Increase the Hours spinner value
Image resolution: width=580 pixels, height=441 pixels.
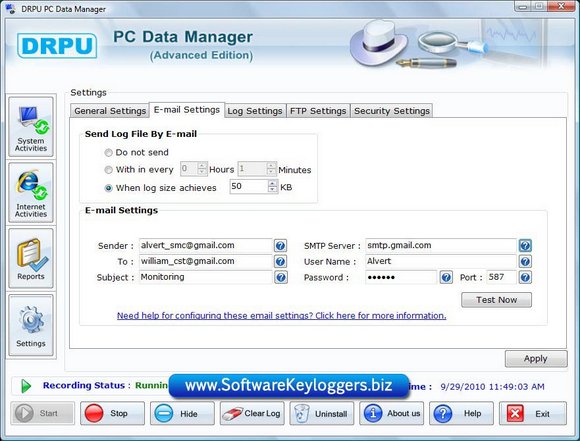pos(202,165)
